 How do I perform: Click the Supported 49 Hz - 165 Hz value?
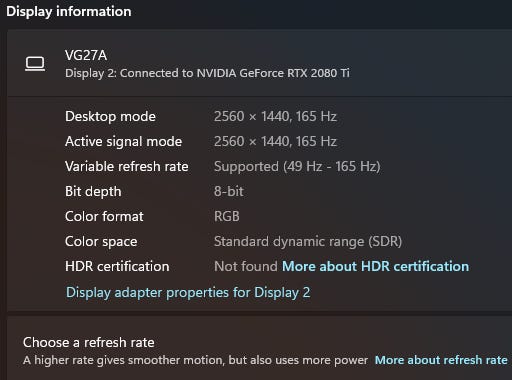(297, 166)
